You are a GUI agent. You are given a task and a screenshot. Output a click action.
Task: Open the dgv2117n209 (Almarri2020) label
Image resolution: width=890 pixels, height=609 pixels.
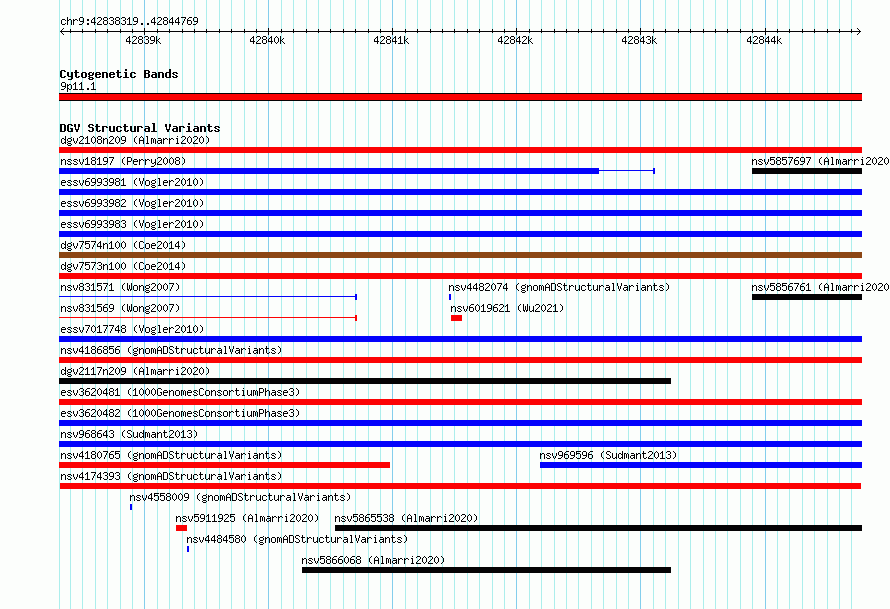tap(135, 371)
